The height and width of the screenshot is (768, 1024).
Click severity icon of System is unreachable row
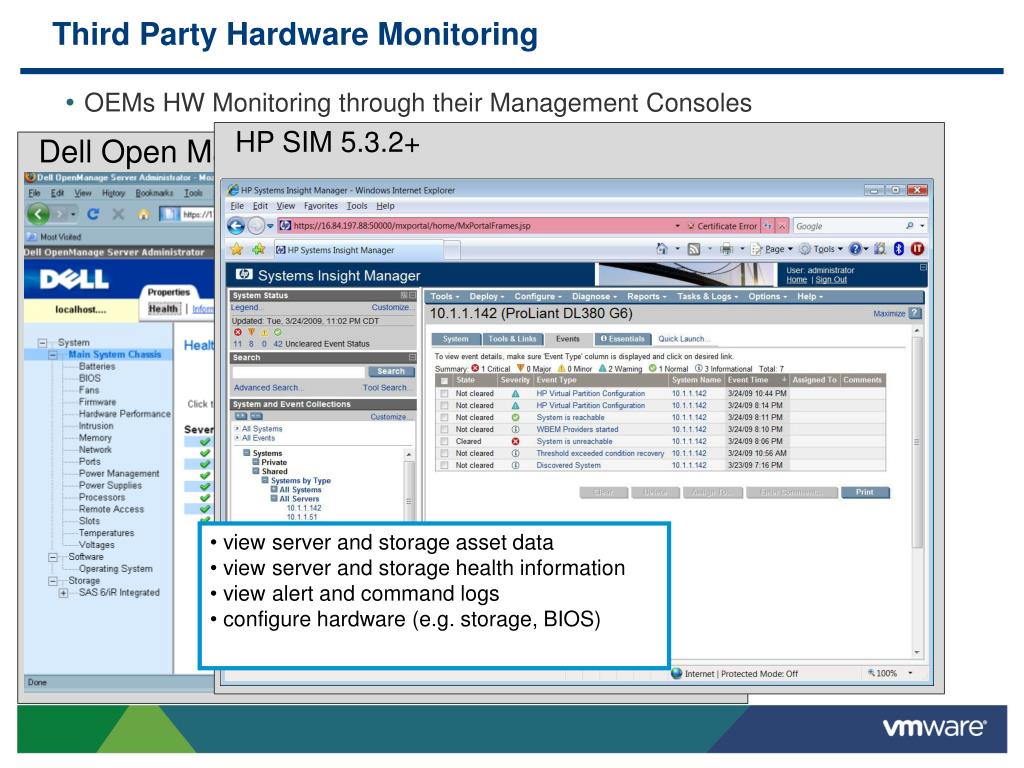click(x=515, y=441)
